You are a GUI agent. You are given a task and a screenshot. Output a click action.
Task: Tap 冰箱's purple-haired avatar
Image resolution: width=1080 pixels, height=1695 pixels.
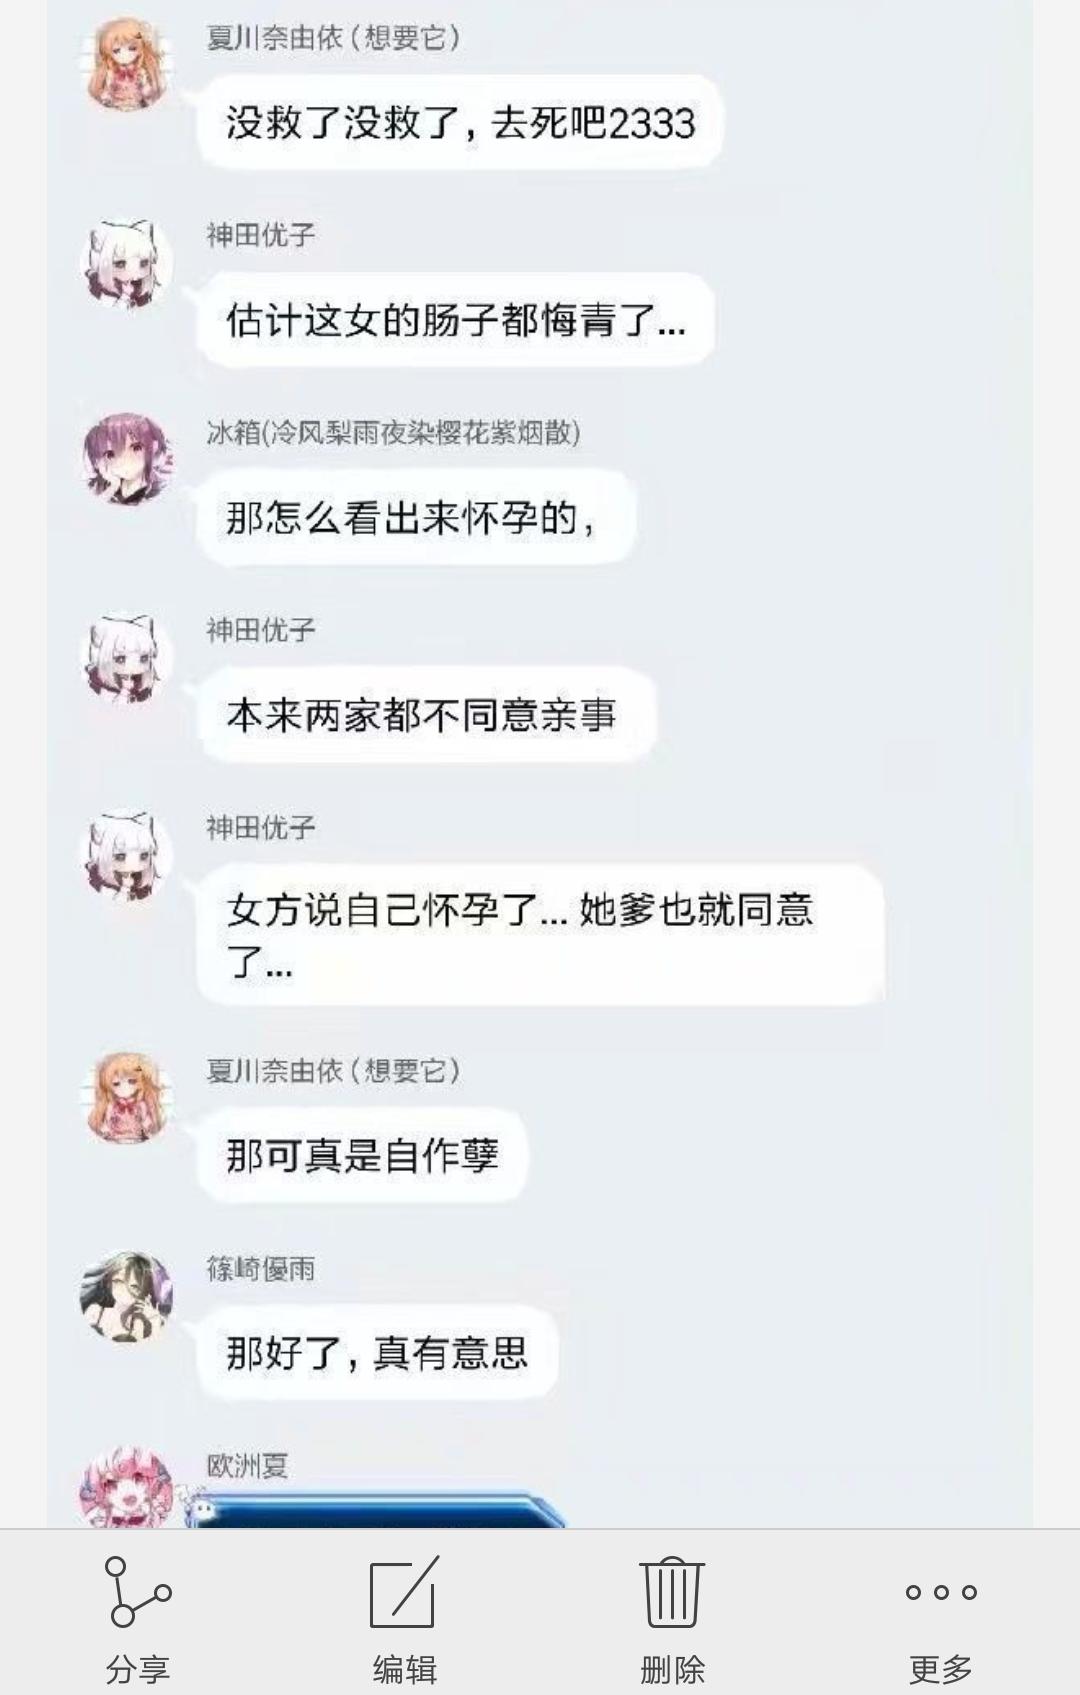click(x=127, y=459)
